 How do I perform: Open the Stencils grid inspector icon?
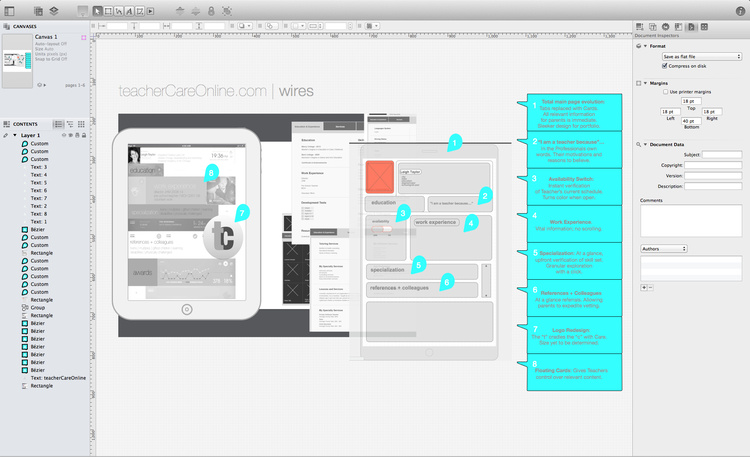click(x=704, y=27)
